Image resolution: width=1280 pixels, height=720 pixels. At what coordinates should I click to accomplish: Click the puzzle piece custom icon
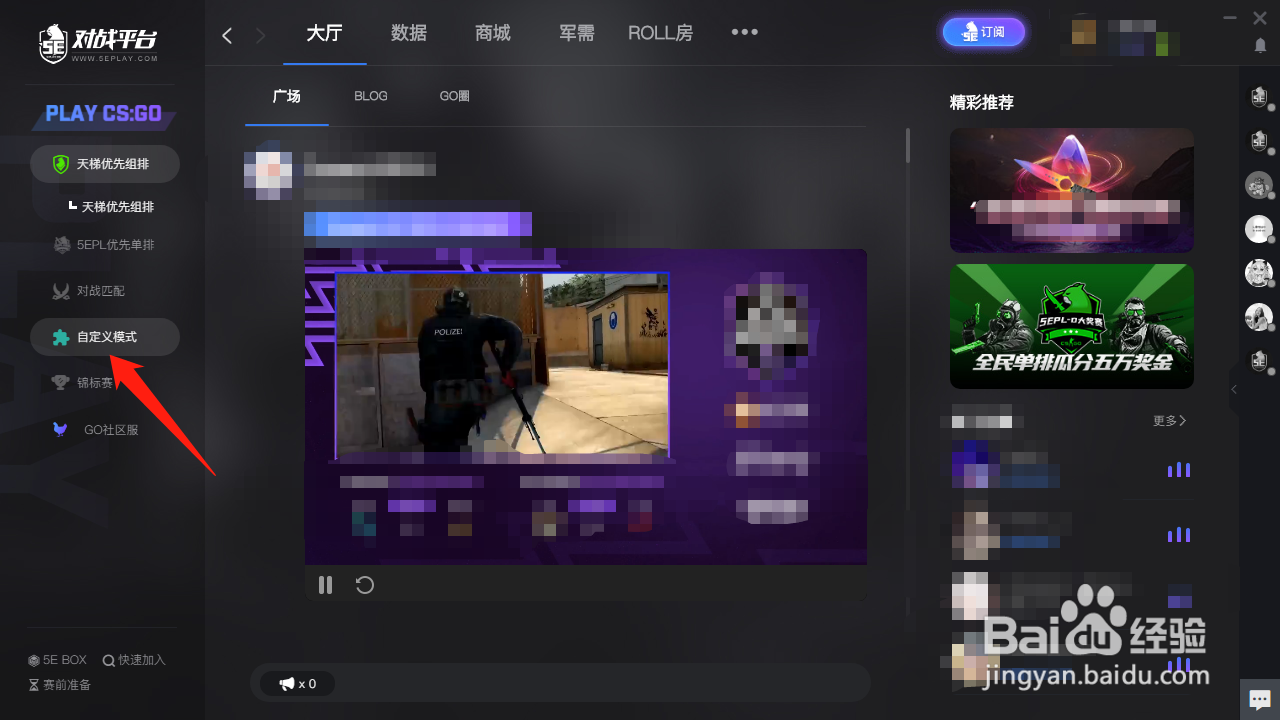[61, 337]
